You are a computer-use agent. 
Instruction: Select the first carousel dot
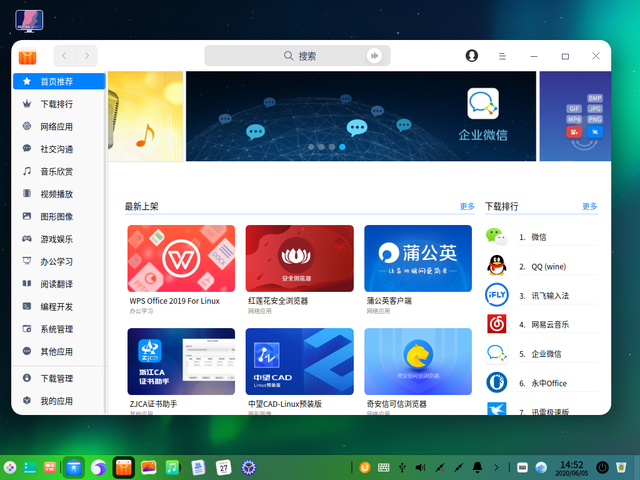[x=311, y=147]
